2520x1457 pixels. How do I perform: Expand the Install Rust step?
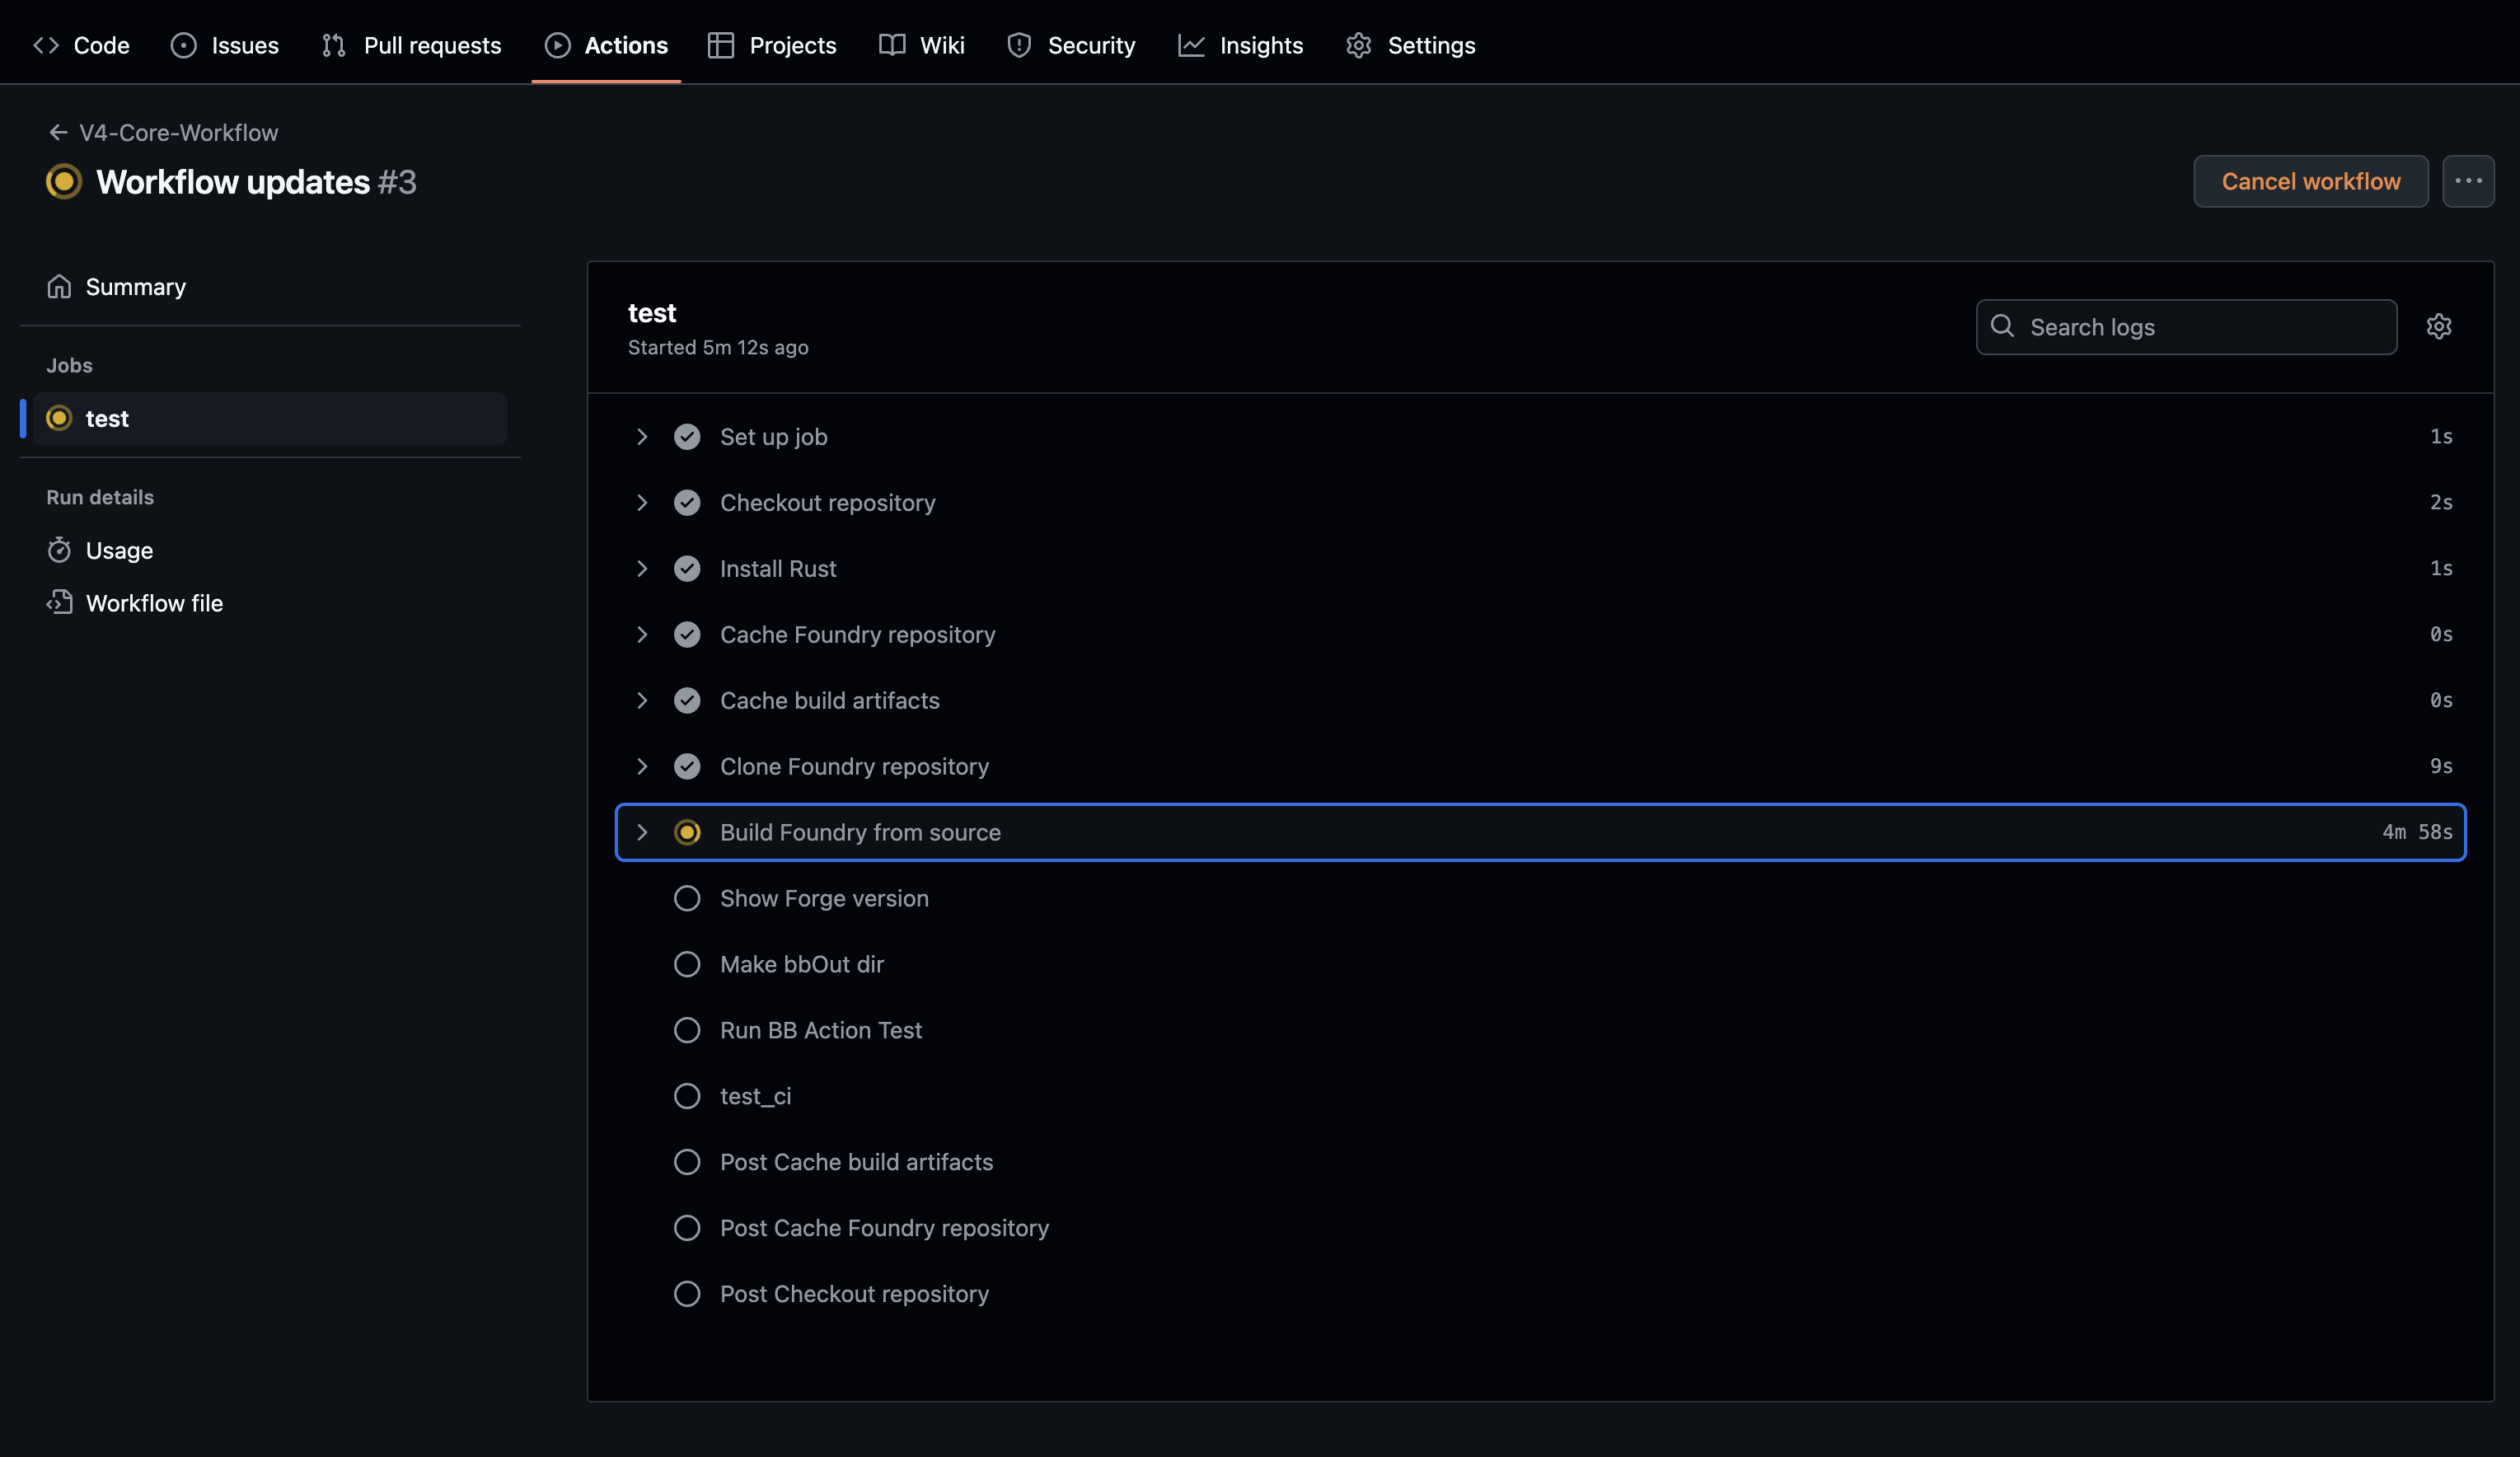(642, 569)
